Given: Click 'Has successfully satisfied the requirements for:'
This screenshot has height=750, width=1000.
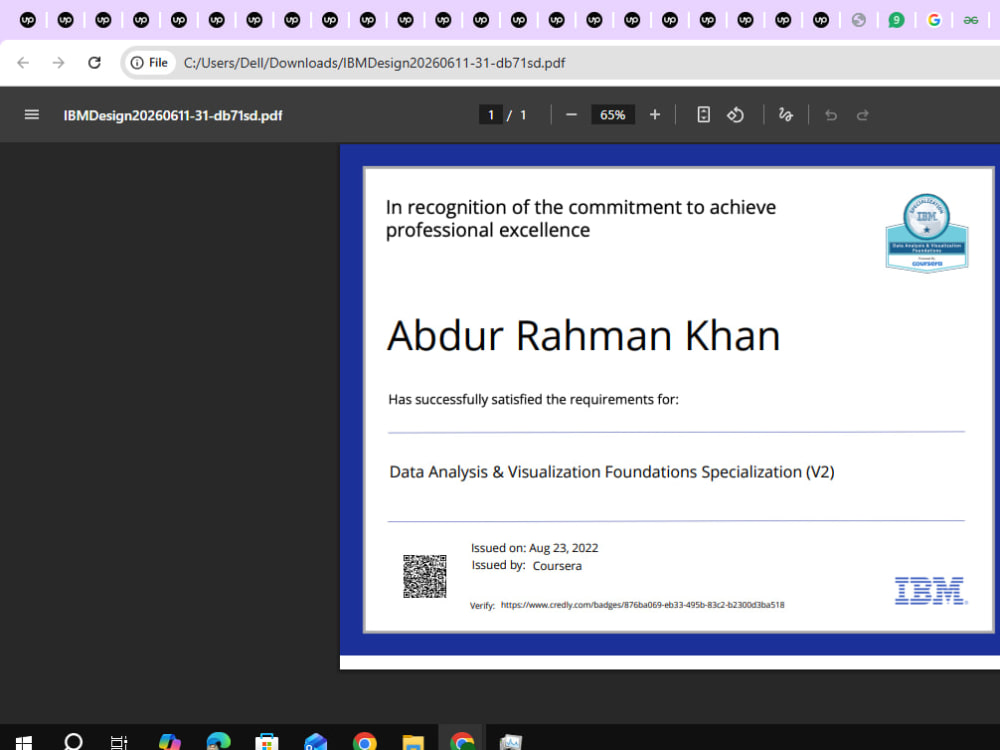Looking at the screenshot, I should [533, 399].
